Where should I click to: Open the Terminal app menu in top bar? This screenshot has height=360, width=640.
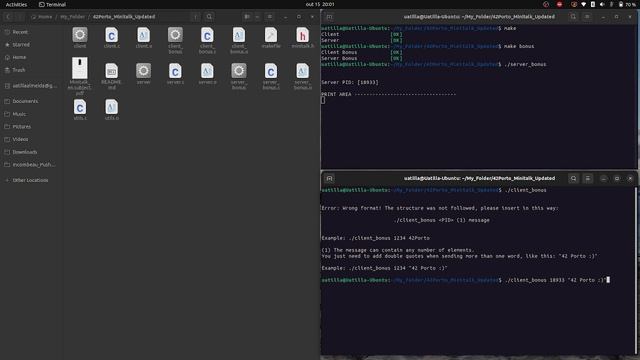tap(52, 4)
